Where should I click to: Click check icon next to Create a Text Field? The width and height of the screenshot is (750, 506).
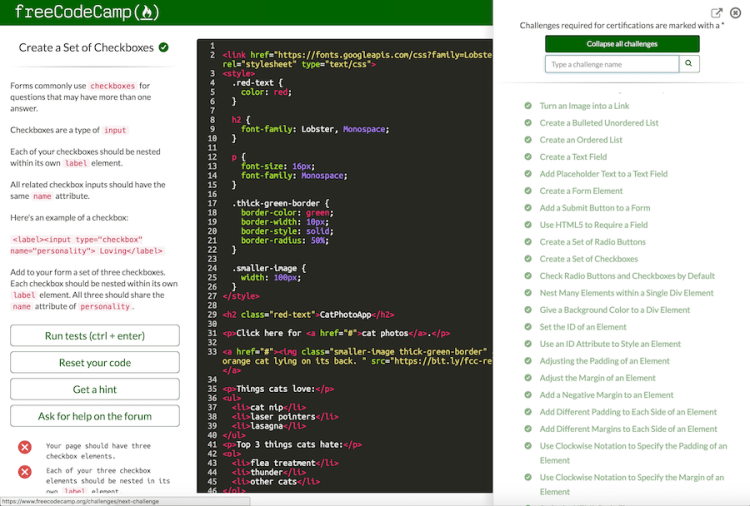pyautogui.click(x=528, y=157)
